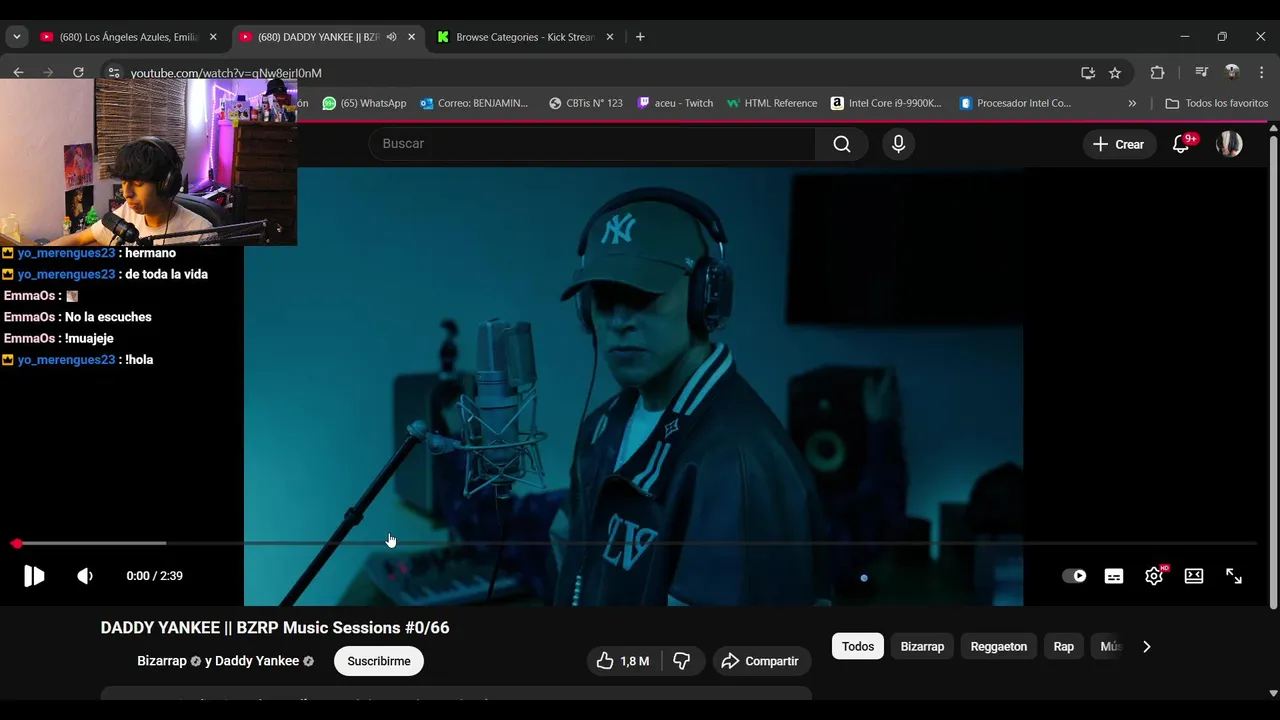Screen dimensions: 1280x720
Task: Like the video with the thumbs up
Action: pyautogui.click(x=622, y=661)
